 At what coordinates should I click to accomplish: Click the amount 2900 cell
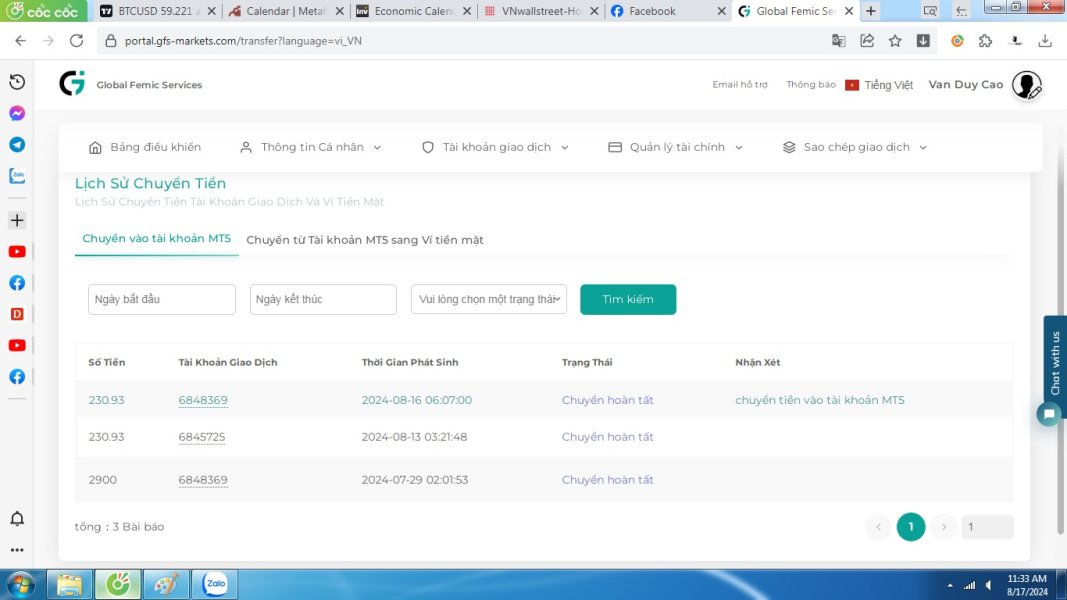(x=103, y=480)
